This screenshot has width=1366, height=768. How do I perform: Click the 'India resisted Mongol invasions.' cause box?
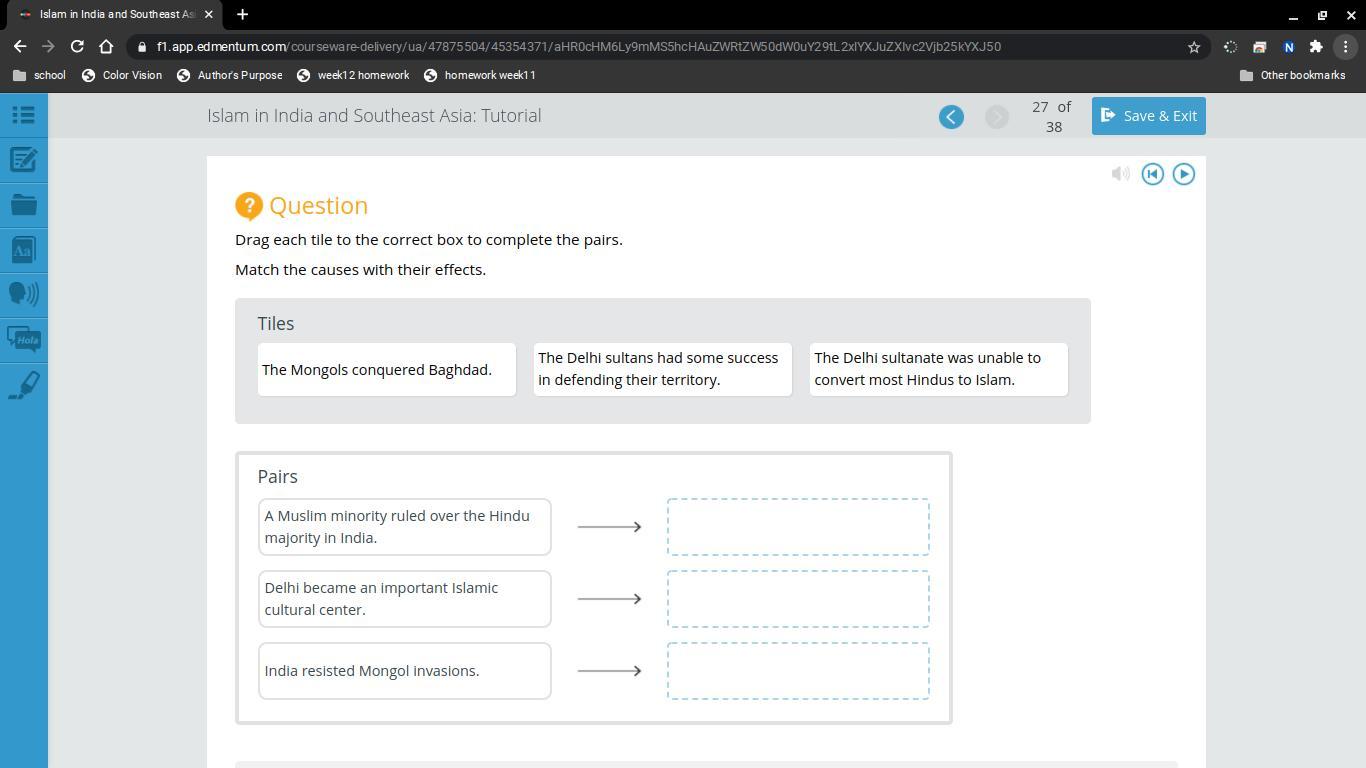click(x=405, y=671)
